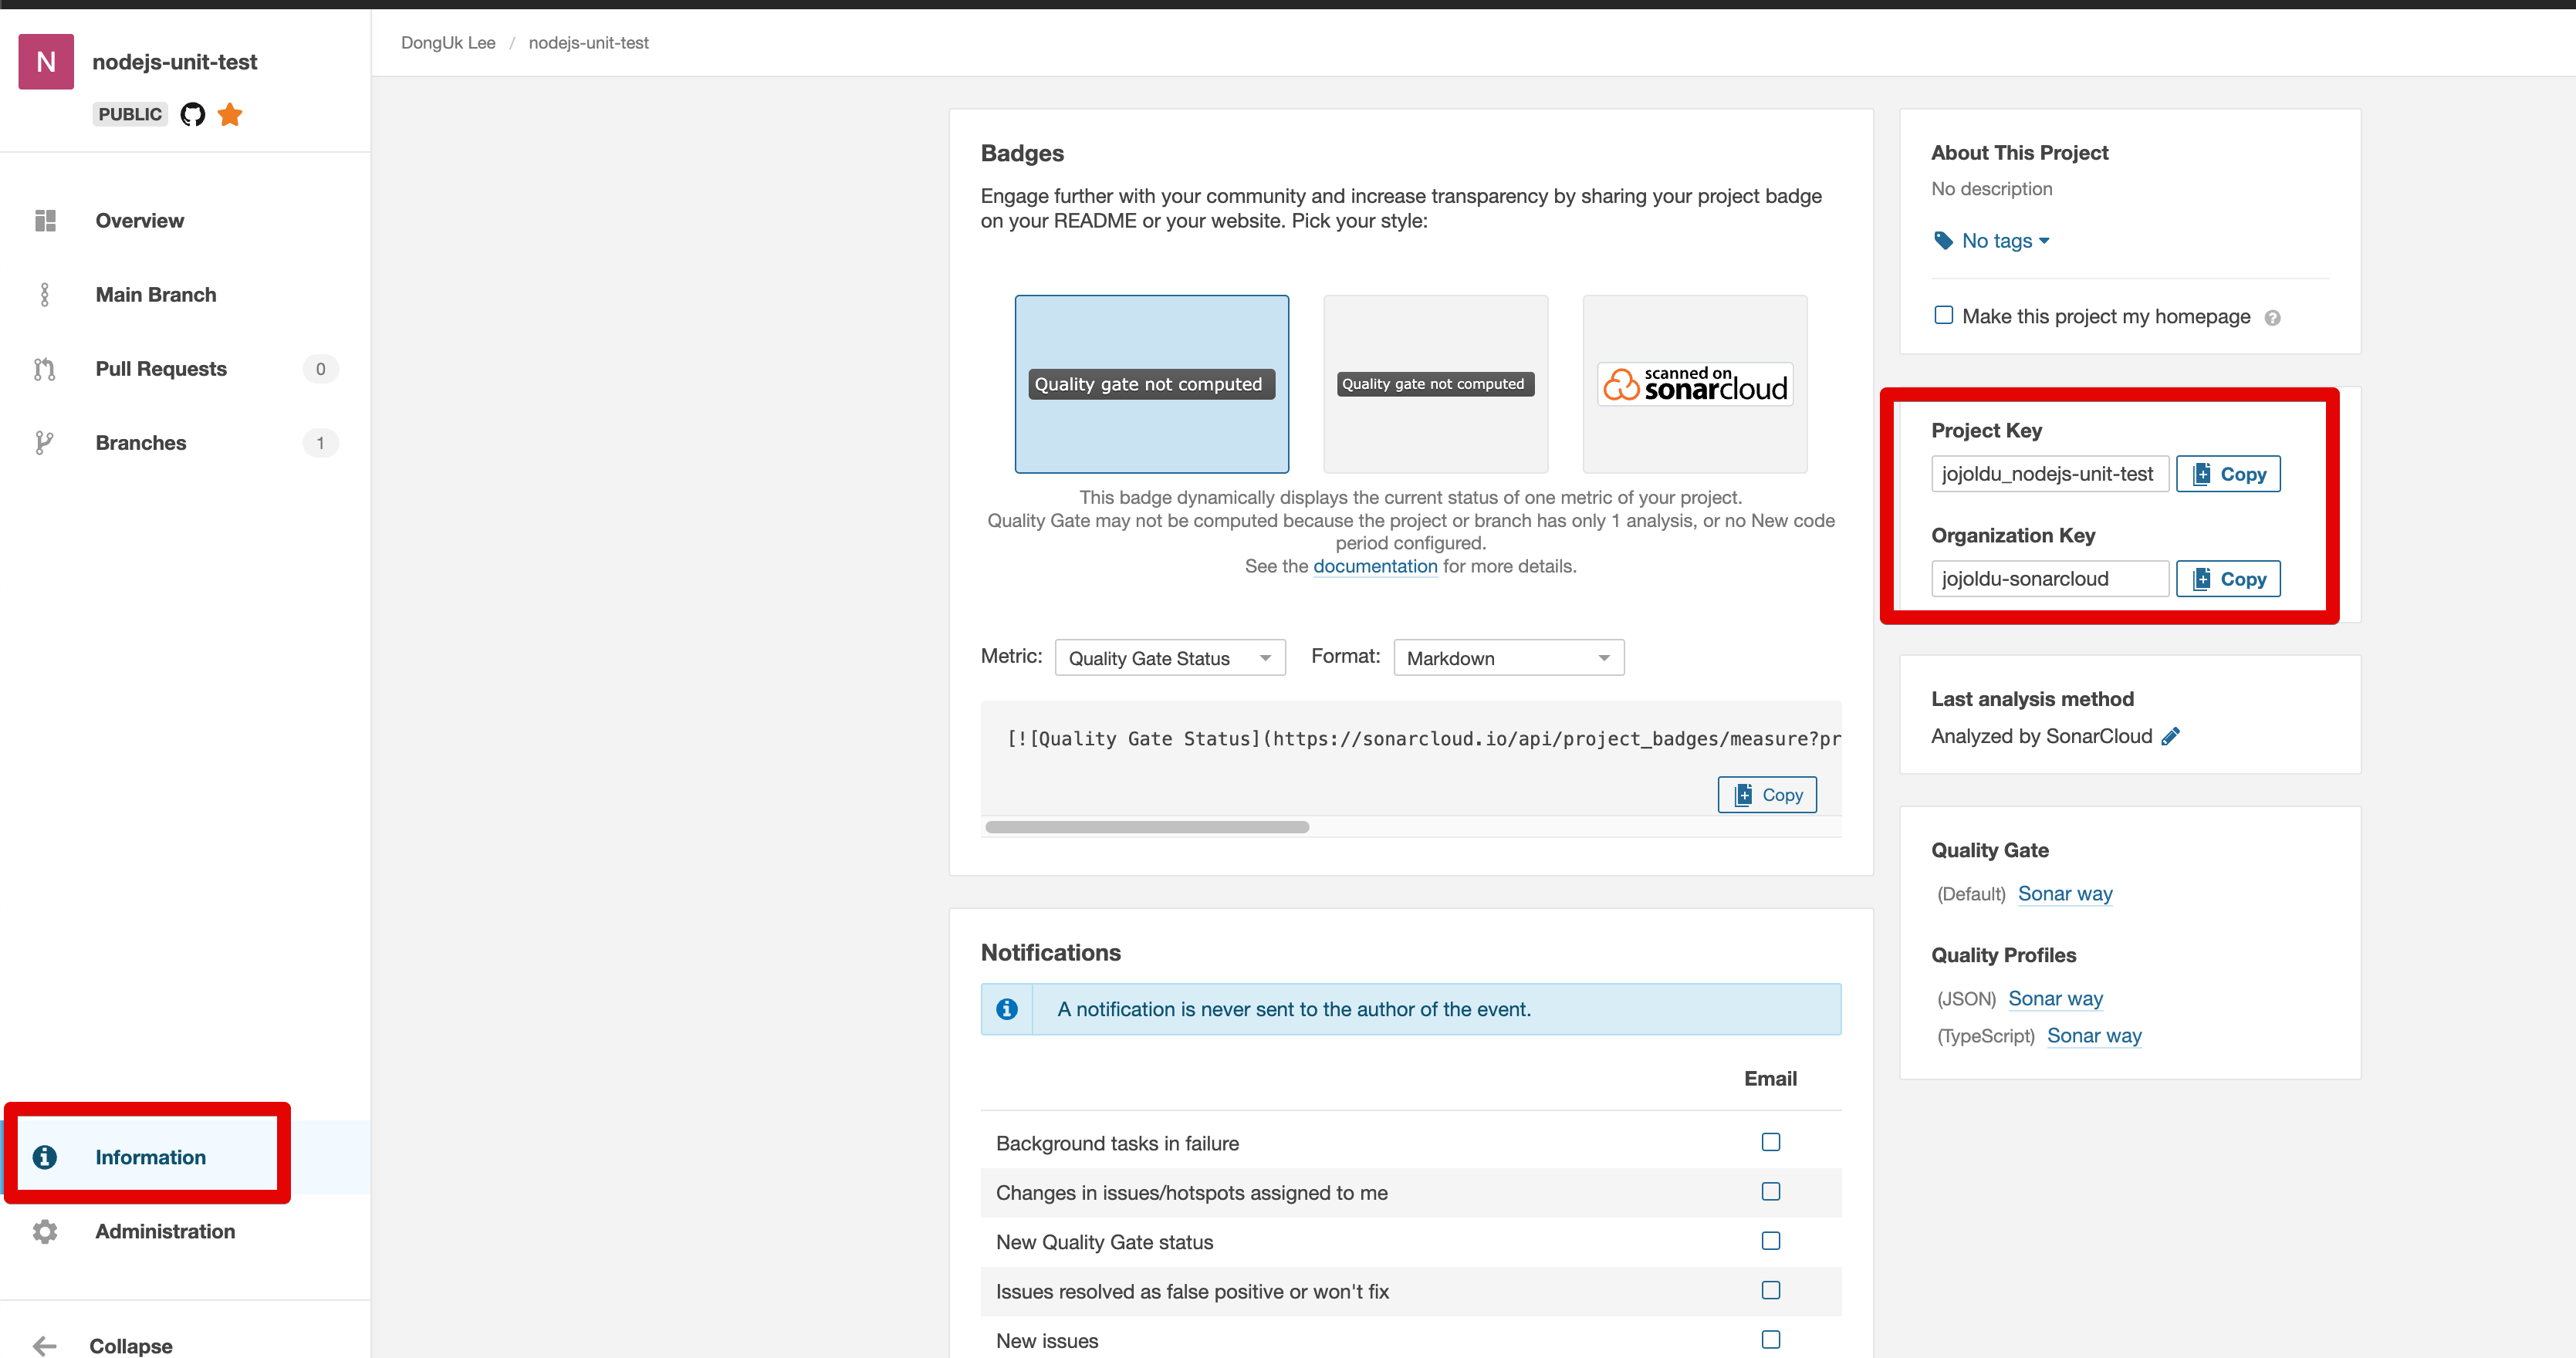2576x1358 pixels.
Task: Click the orange favorite star icon
Action: coord(230,114)
